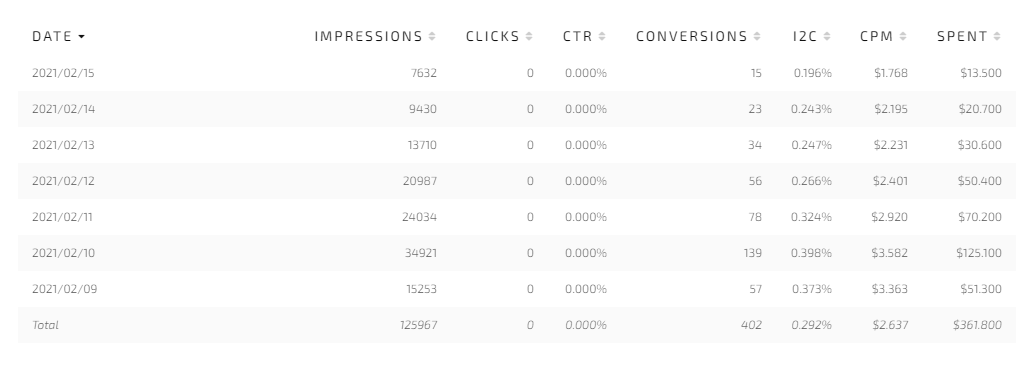Click the 2021/02/12 date cell
This screenshot has height=365, width=1036.
tap(63, 181)
